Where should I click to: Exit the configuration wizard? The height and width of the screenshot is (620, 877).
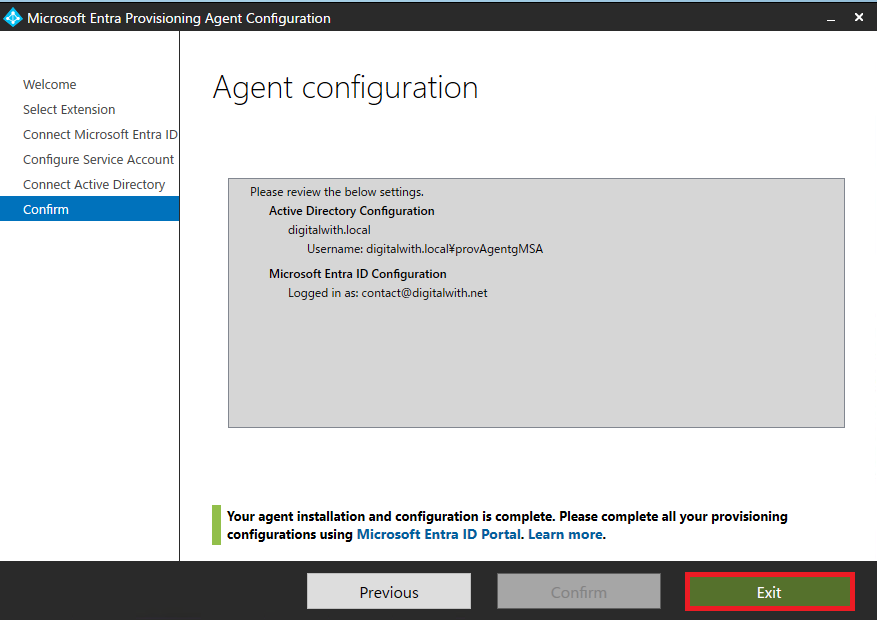(769, 592)
